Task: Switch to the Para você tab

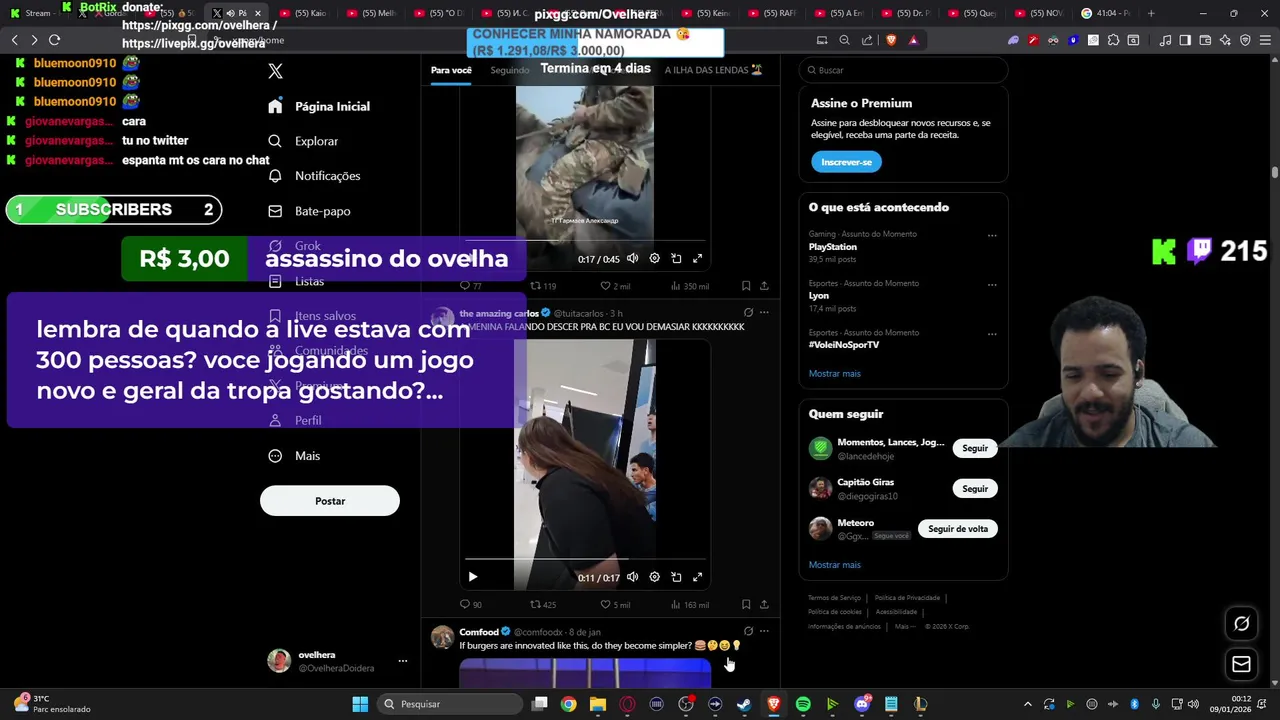Action: tap(451, 70)
